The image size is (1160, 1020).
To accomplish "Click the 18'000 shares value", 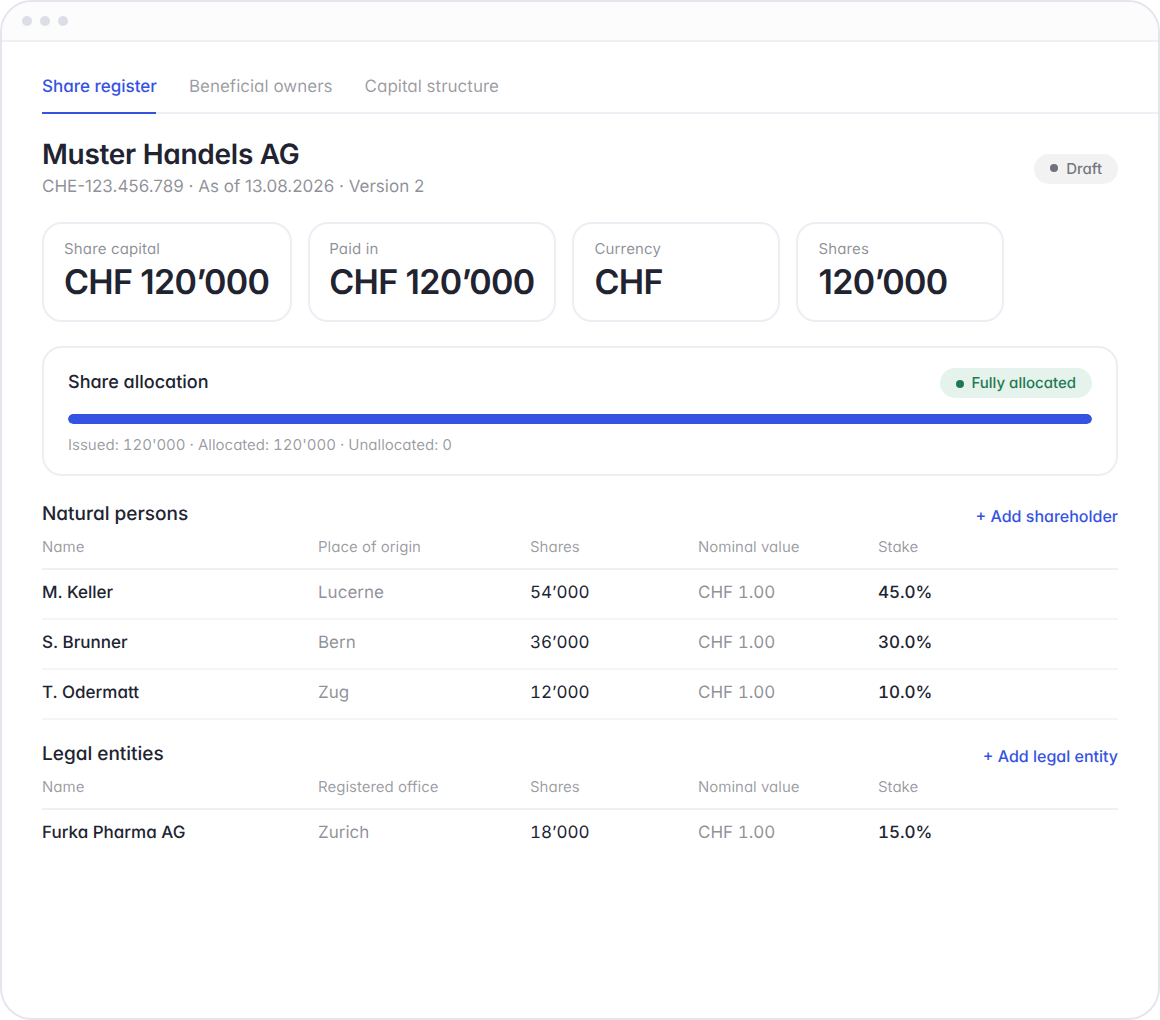I will [560, 832].
